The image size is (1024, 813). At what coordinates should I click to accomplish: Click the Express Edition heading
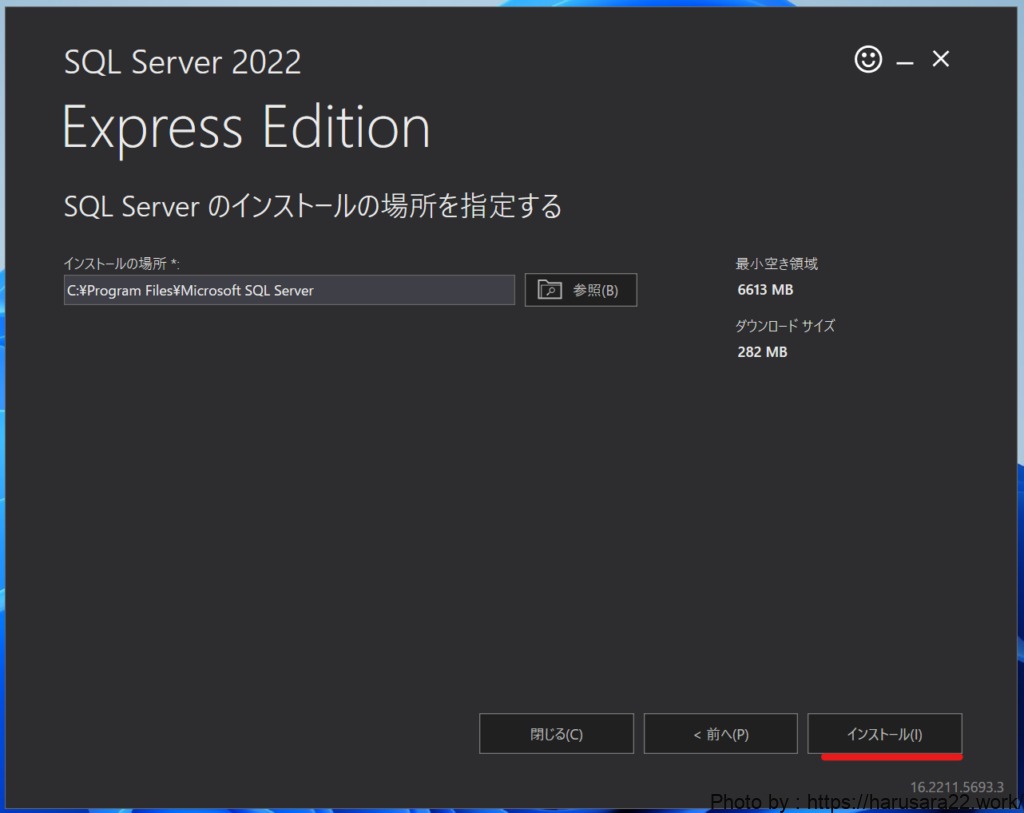246,128
